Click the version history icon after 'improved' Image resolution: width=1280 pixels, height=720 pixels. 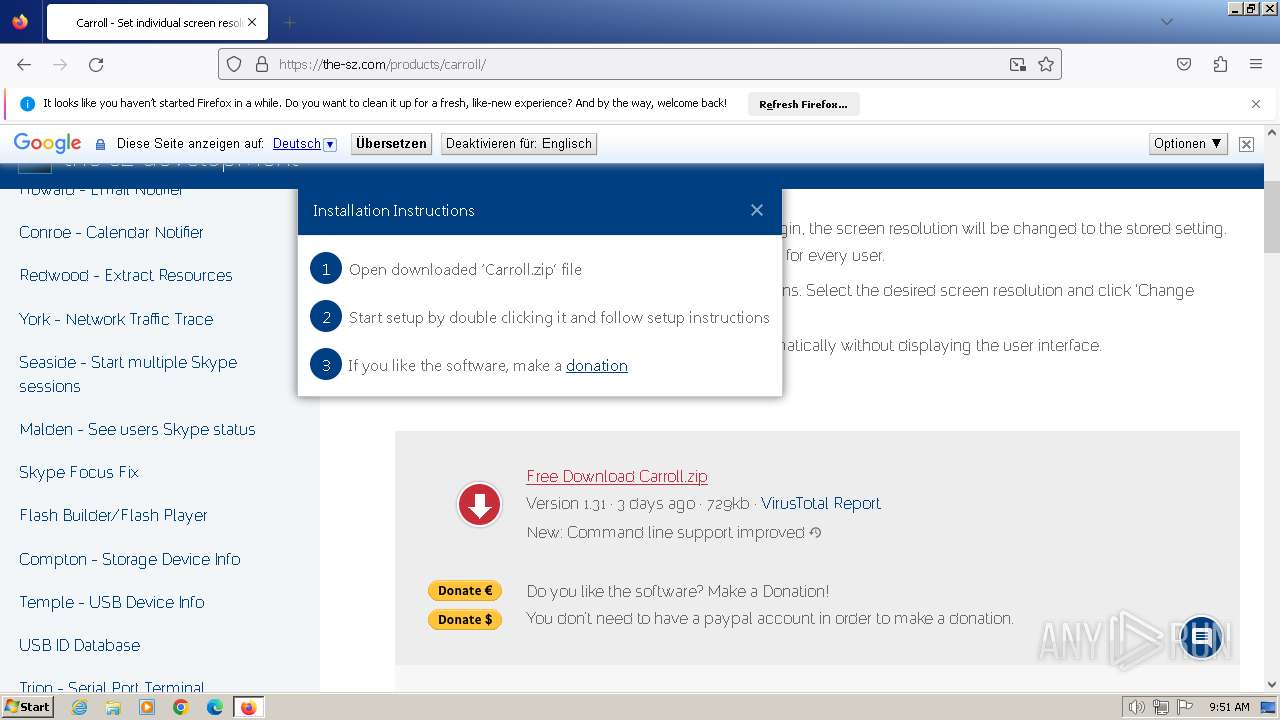[x=815, y=533]
